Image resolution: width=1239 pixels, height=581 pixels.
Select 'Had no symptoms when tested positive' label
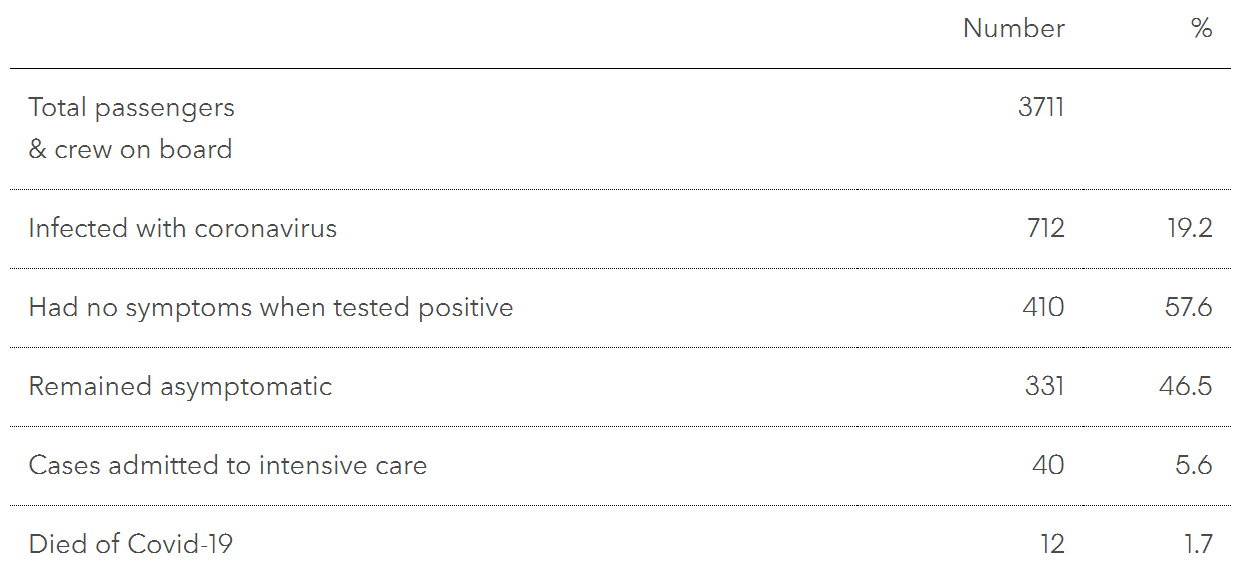click(x=270, y=307)
